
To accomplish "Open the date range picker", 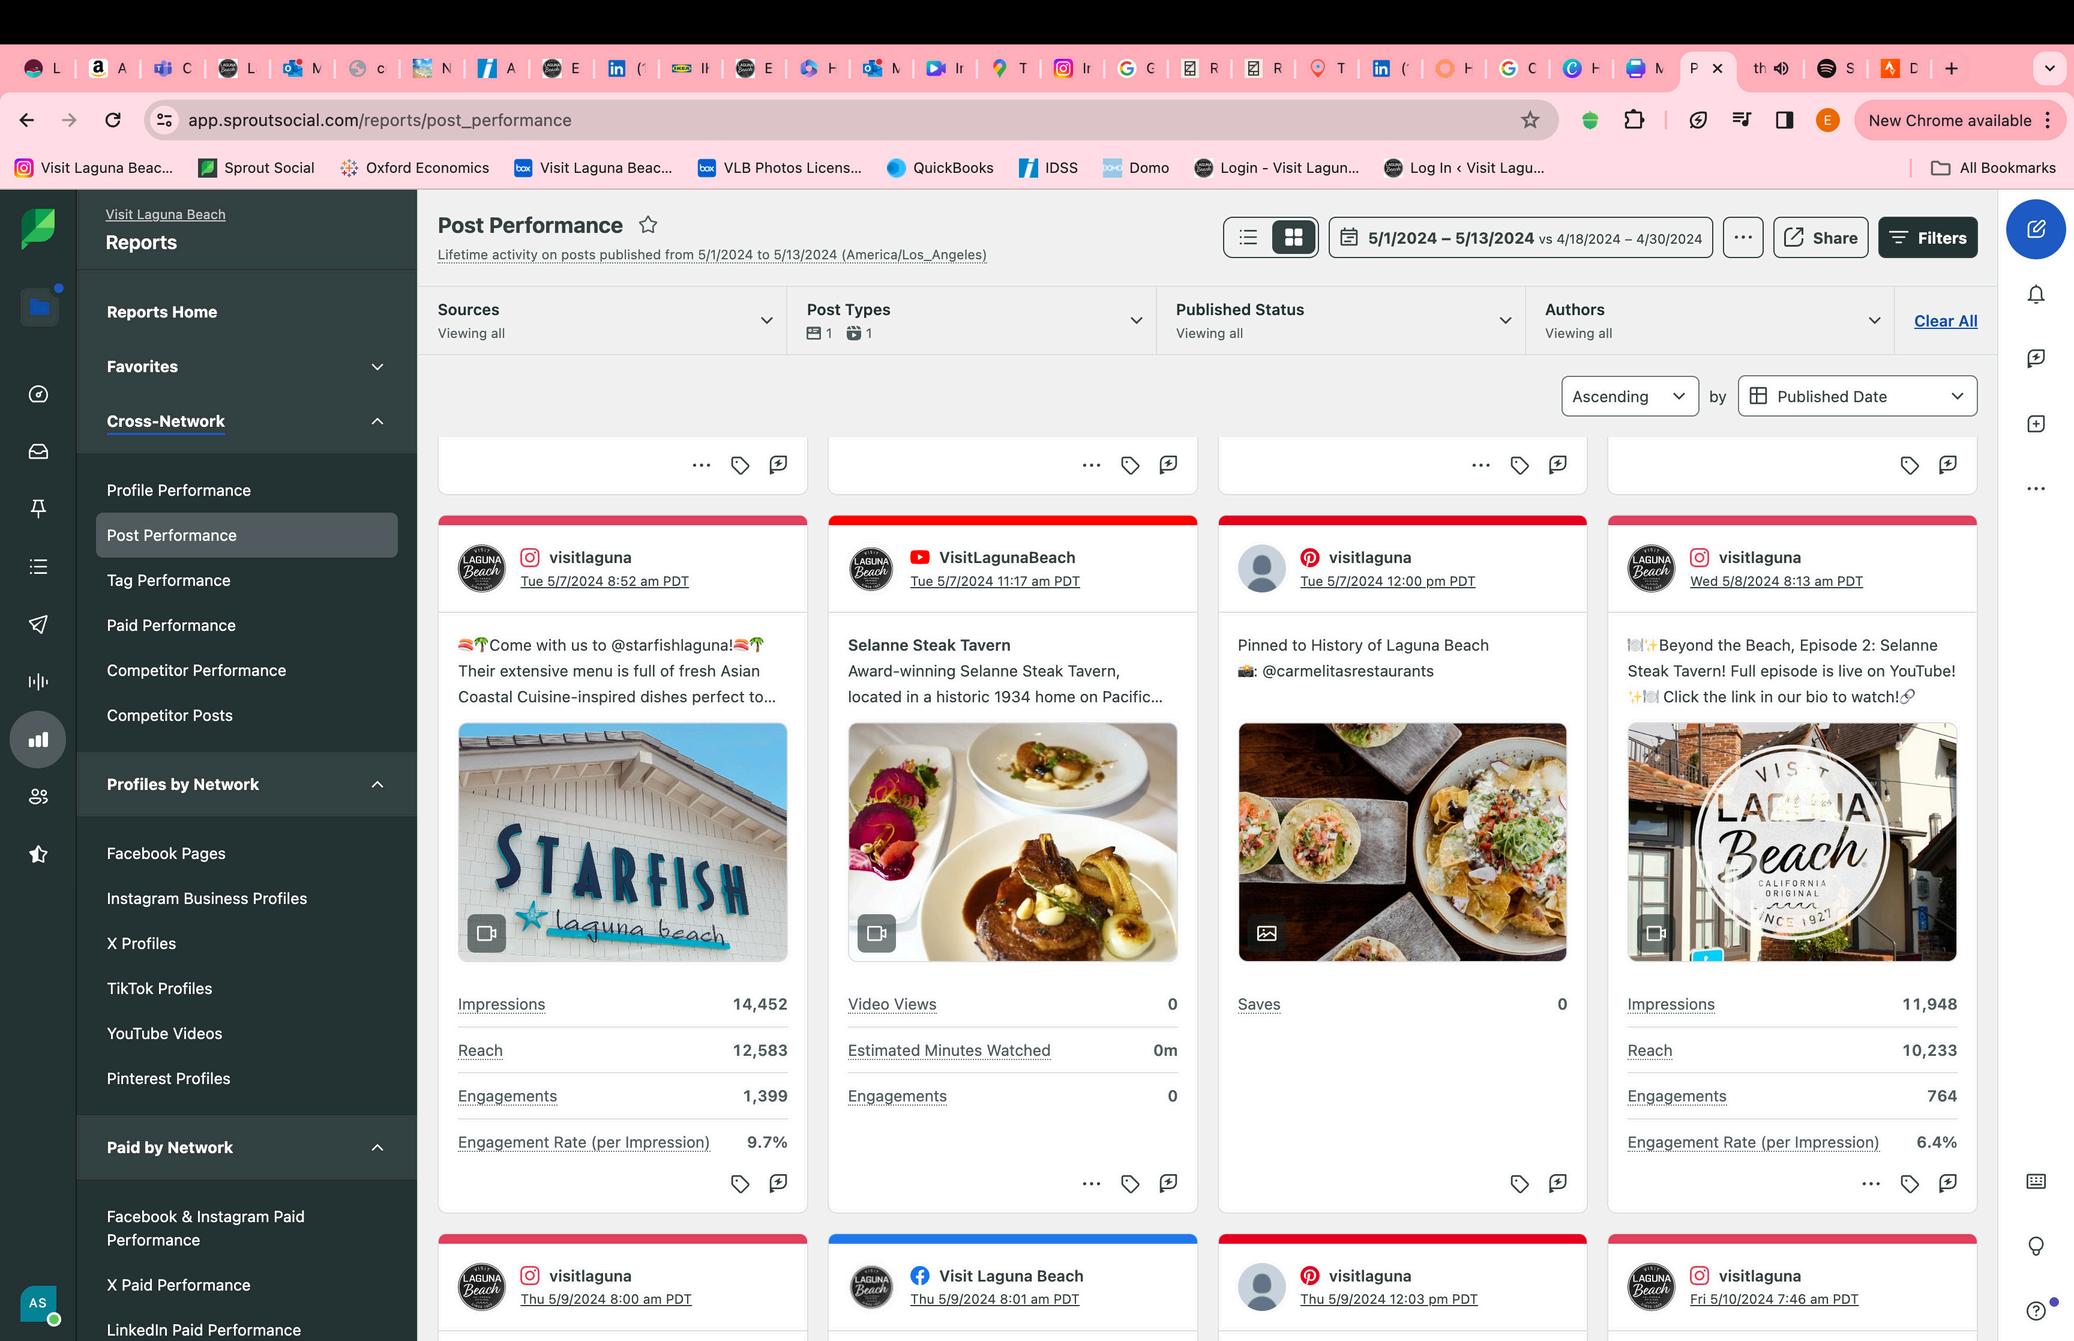I will (1520, 237).
